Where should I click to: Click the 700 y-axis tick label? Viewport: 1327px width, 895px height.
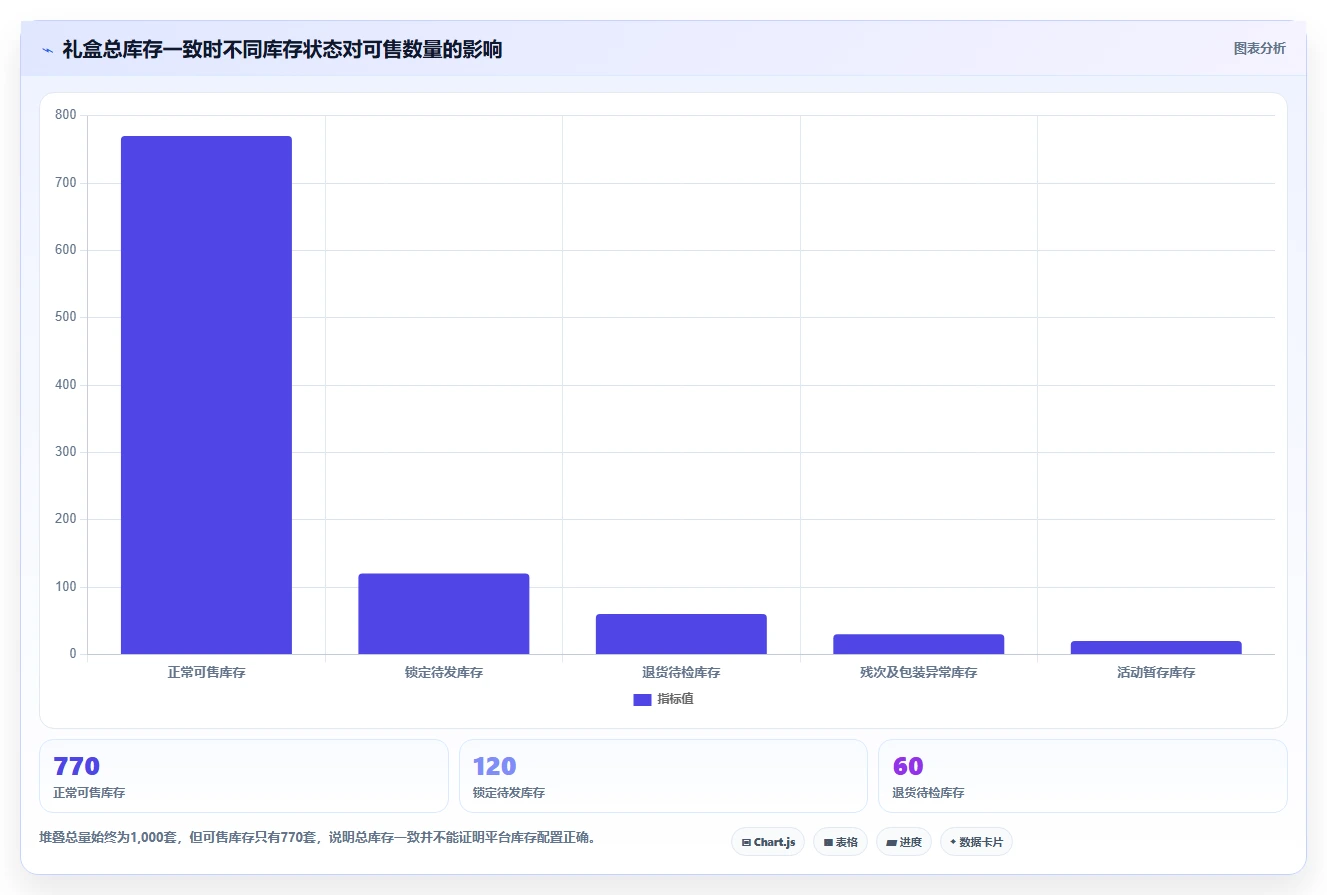click(x=66, y=183)
